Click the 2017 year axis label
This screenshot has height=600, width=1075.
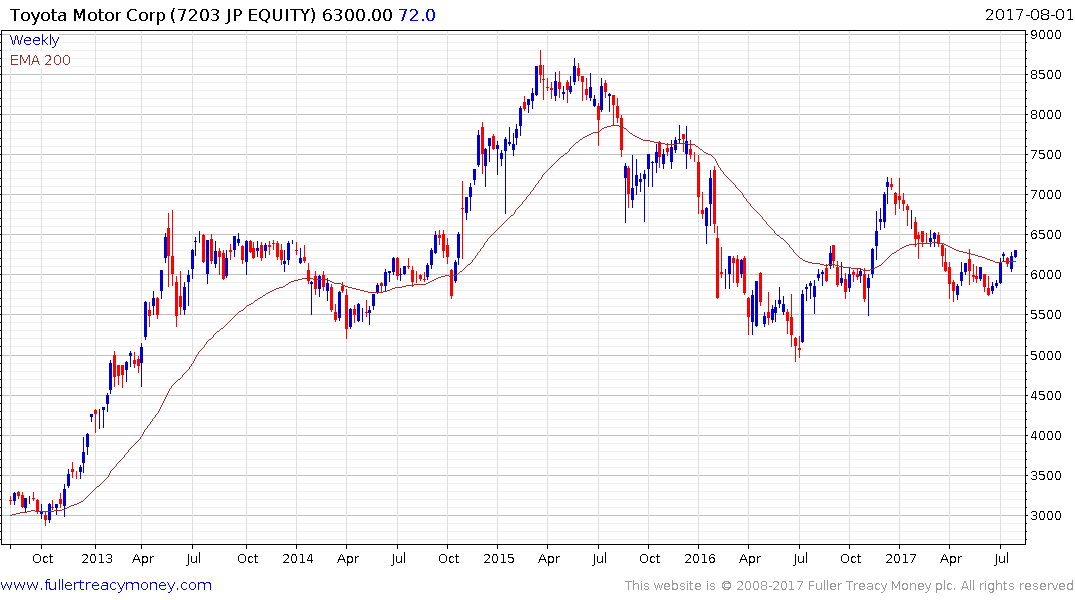900,559
